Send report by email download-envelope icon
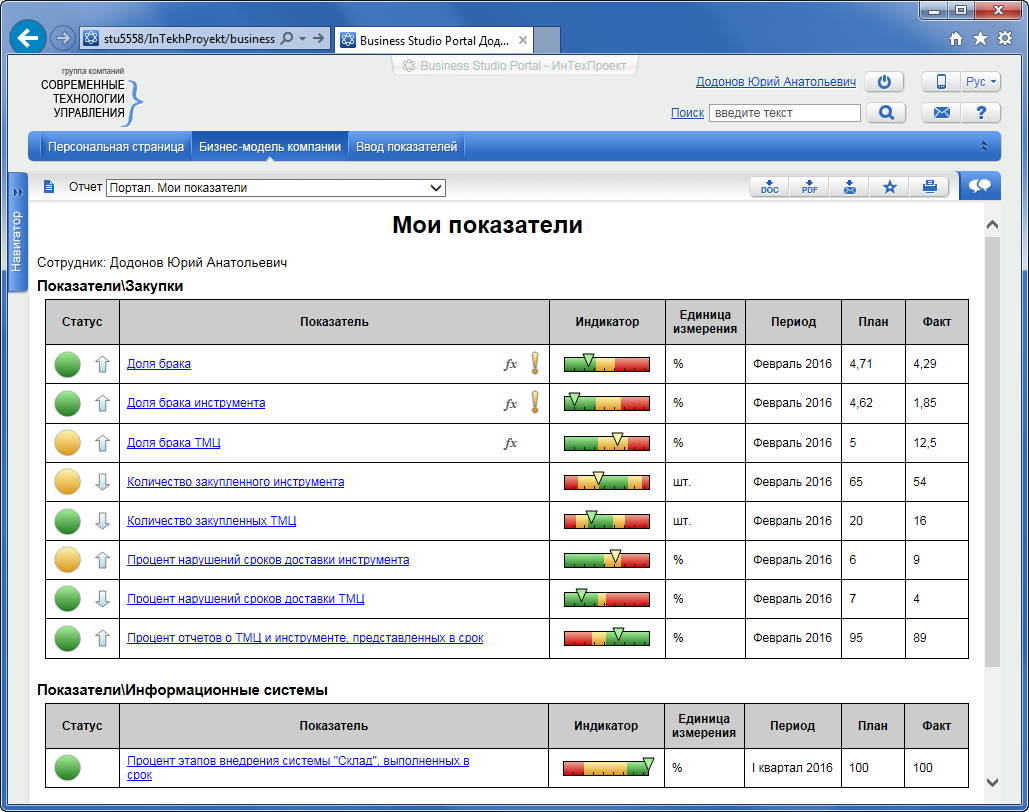Screen dimensions: 1029x812 click(849, 187)
